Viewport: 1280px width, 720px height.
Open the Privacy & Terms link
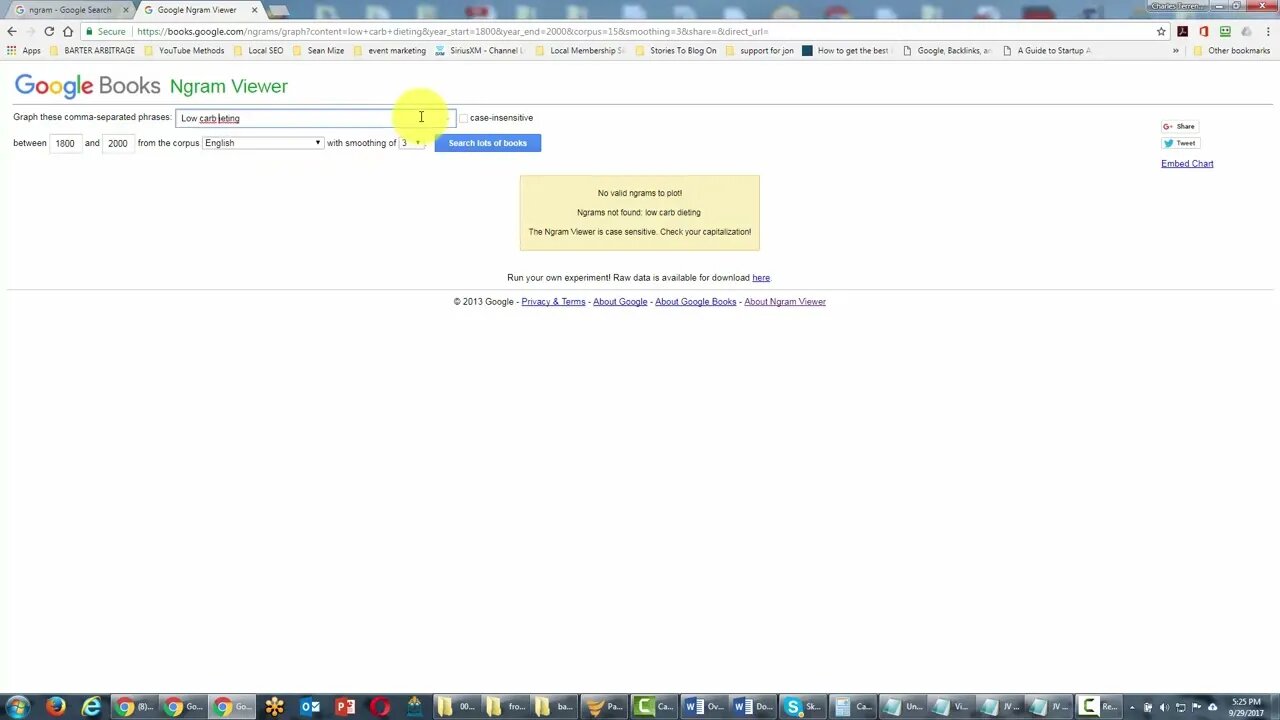coord(553,302)
